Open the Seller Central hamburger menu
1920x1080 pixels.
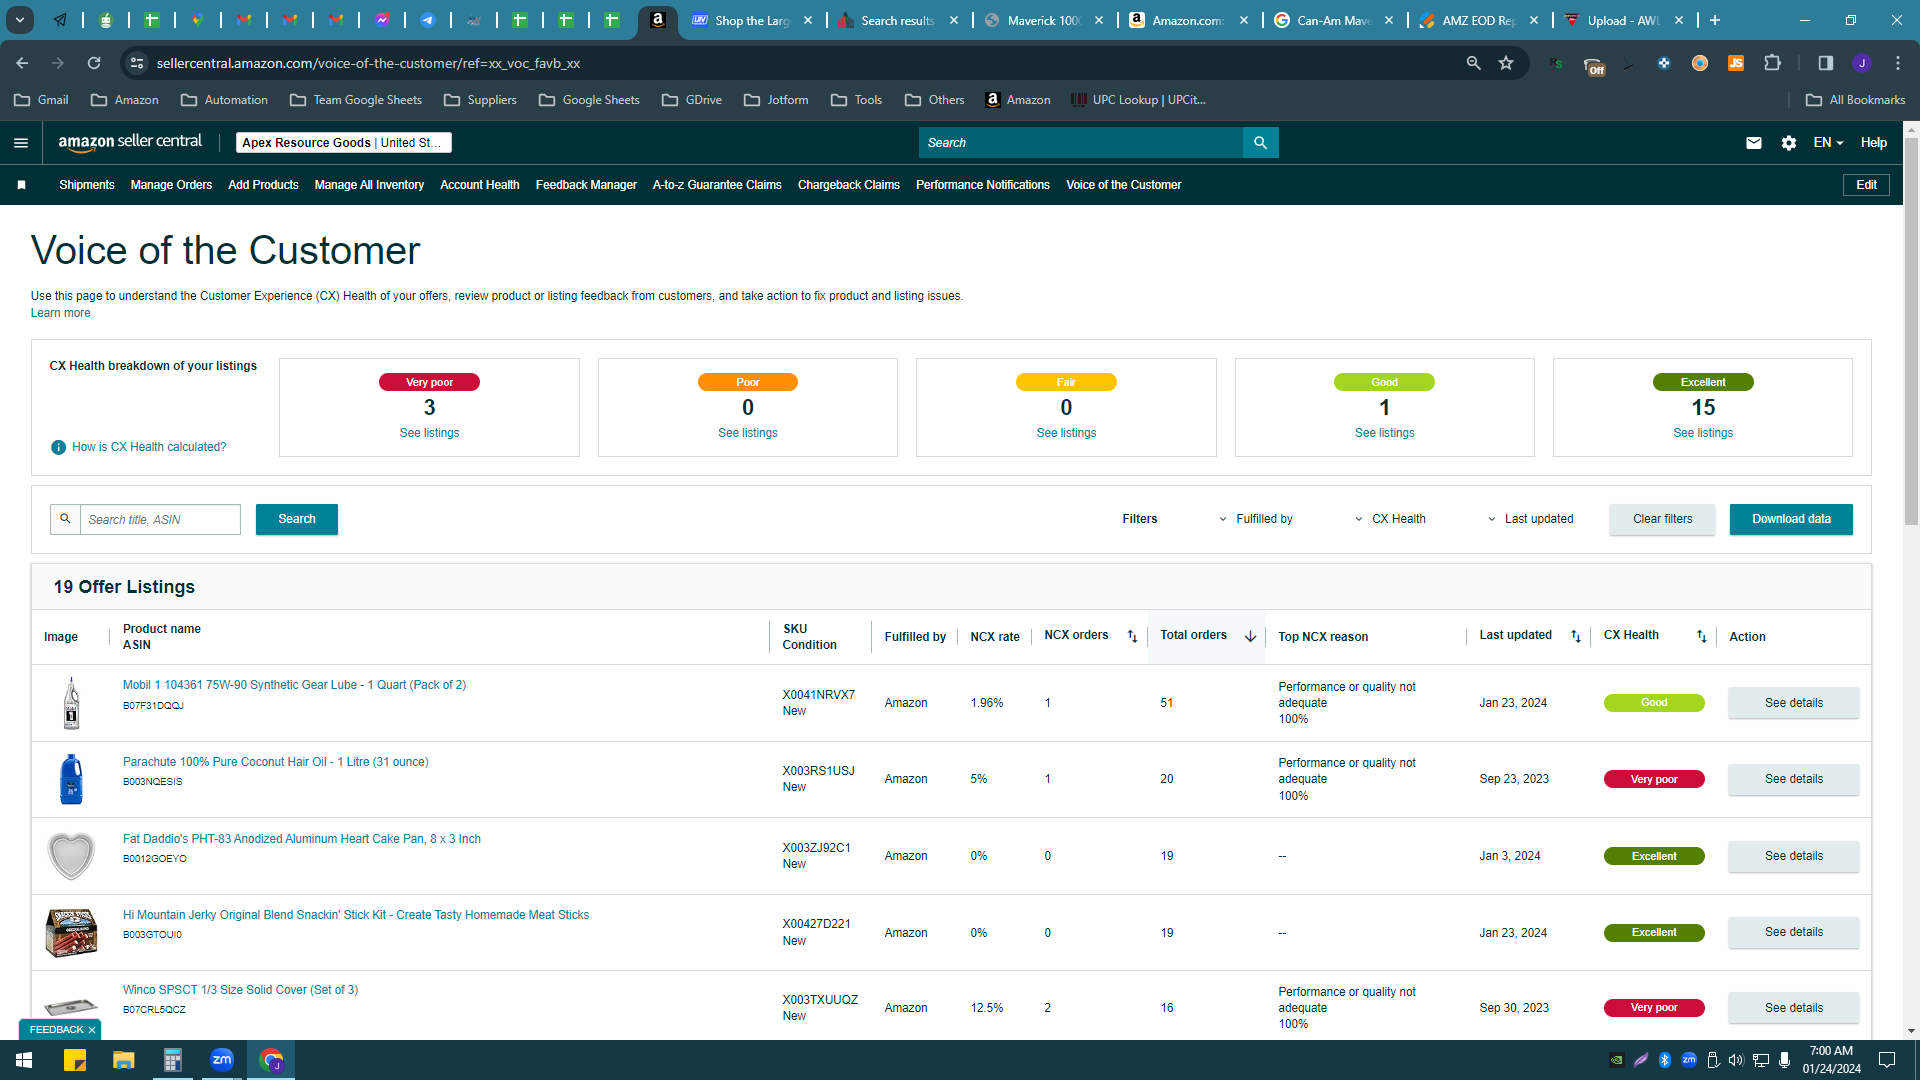21,143
